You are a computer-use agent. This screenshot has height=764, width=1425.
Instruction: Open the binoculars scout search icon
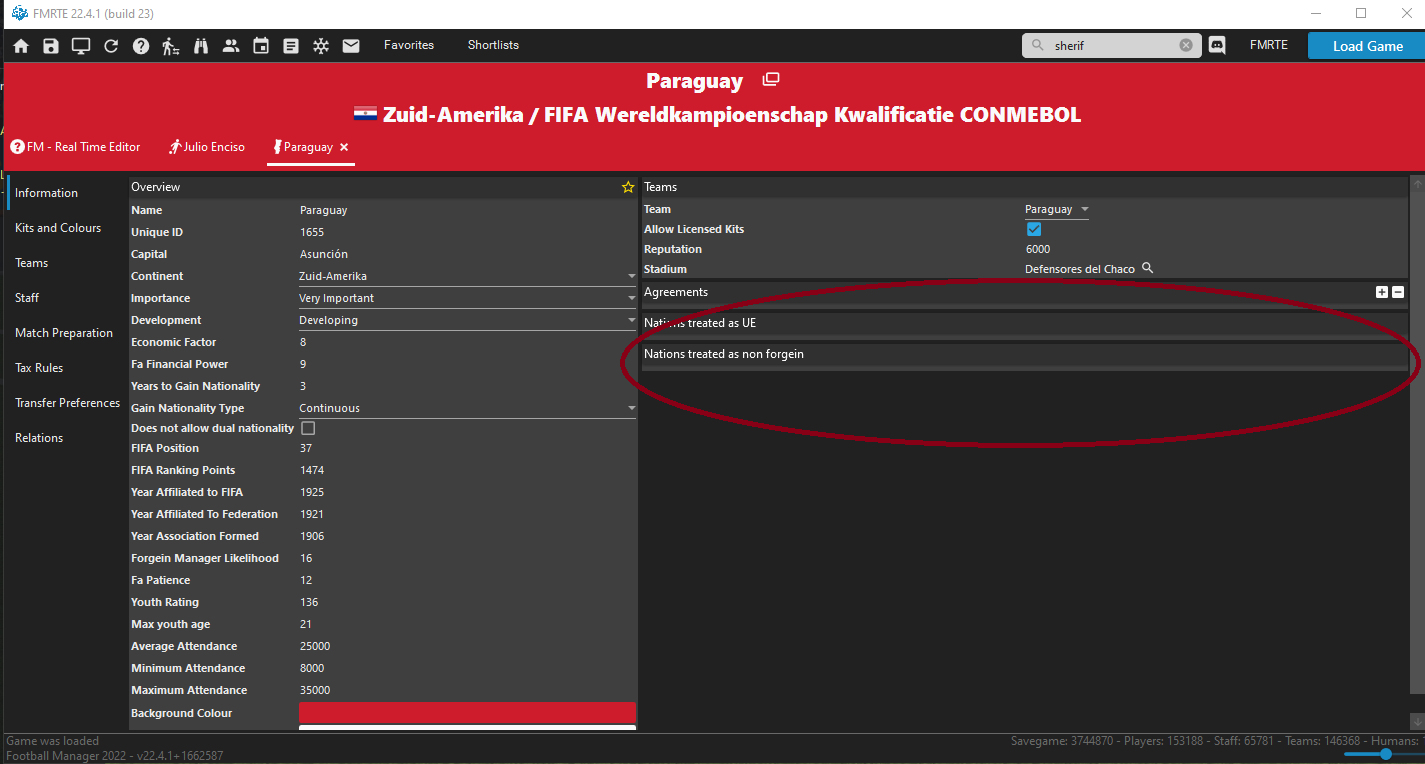201,46
